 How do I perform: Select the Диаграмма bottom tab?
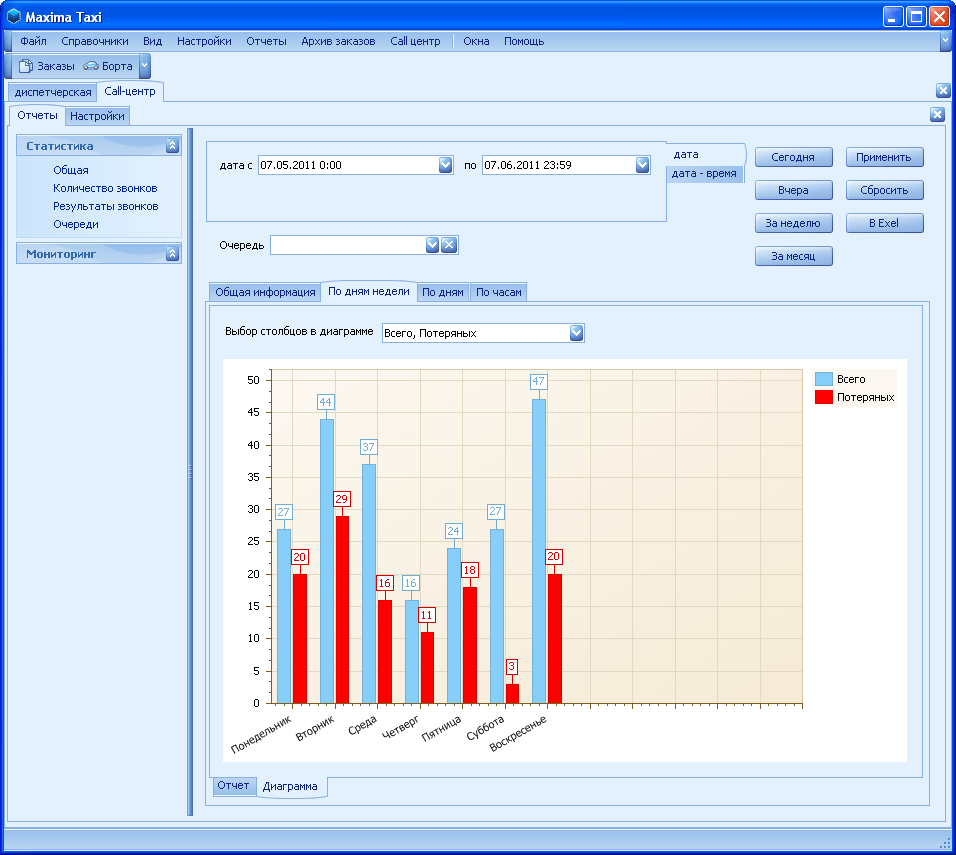(x=290, y=786)
